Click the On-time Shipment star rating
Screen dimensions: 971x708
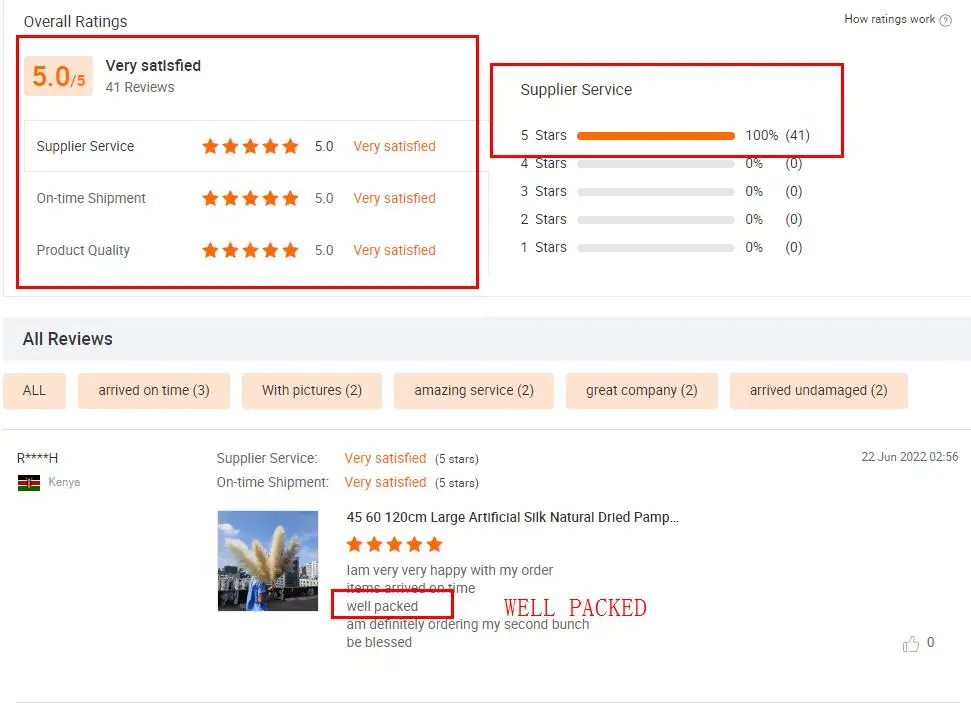250,198
